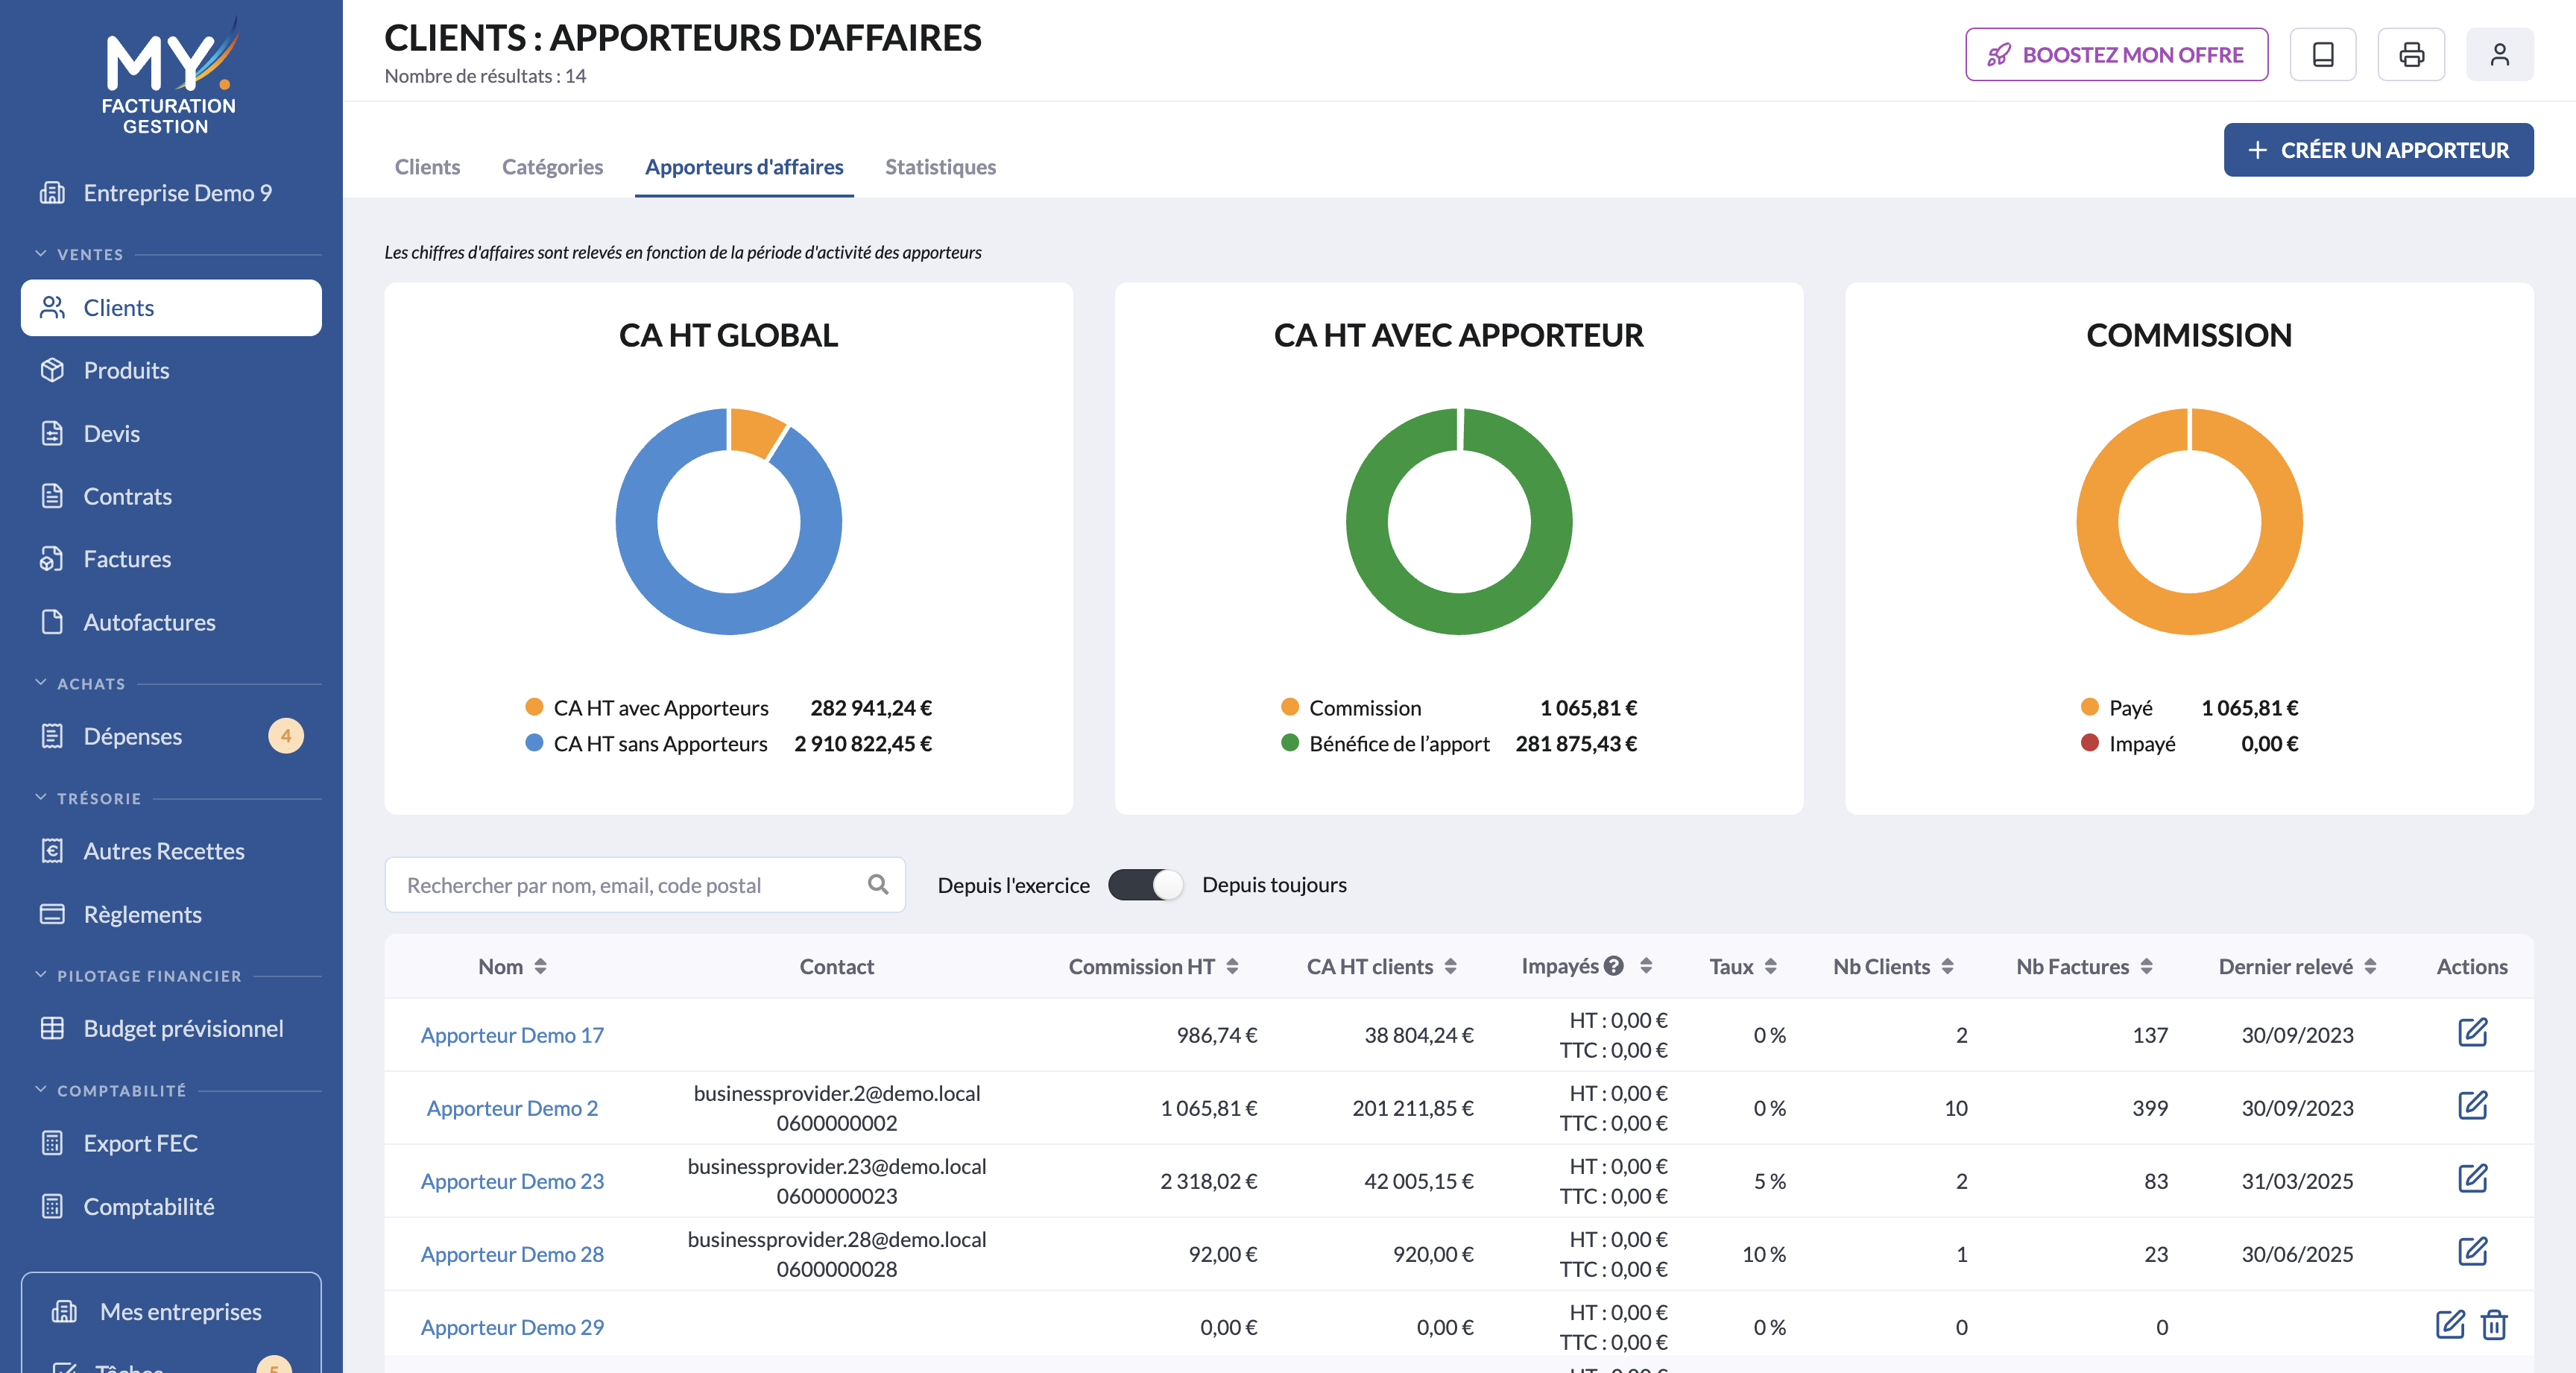Edit Apporteur Demo 2 row
Viewport: 2576px width, 1373px height.
(x=2472, y=1105)
